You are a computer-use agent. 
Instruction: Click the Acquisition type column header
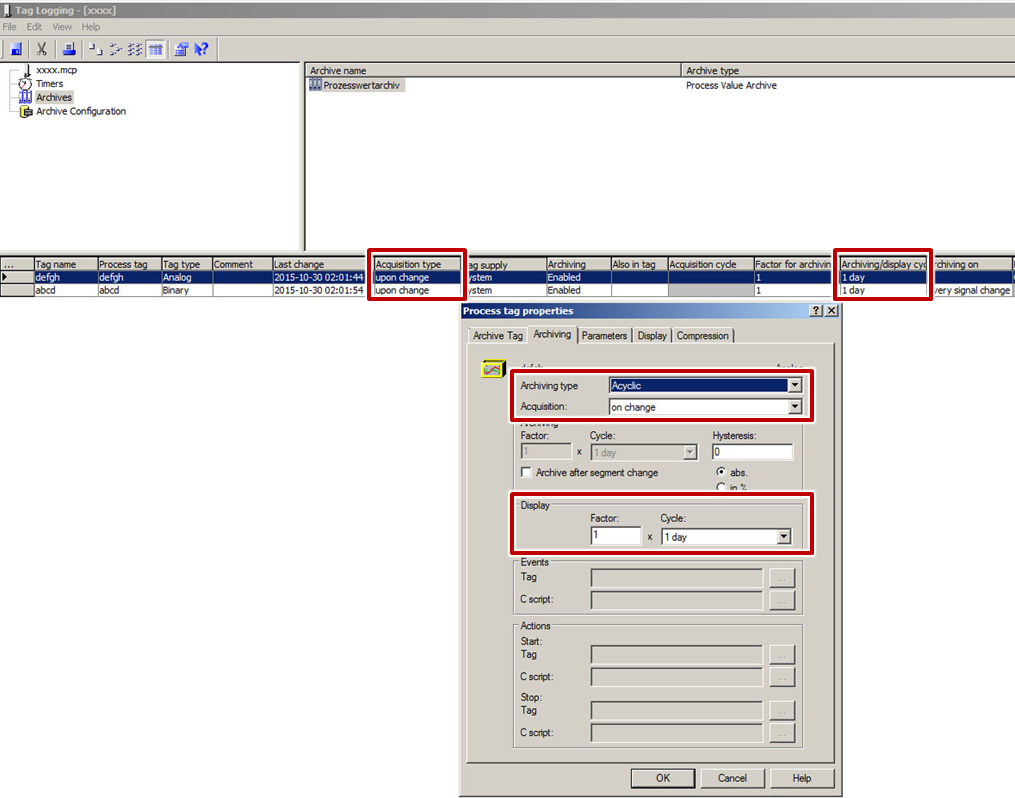click(x=417, y=264)
